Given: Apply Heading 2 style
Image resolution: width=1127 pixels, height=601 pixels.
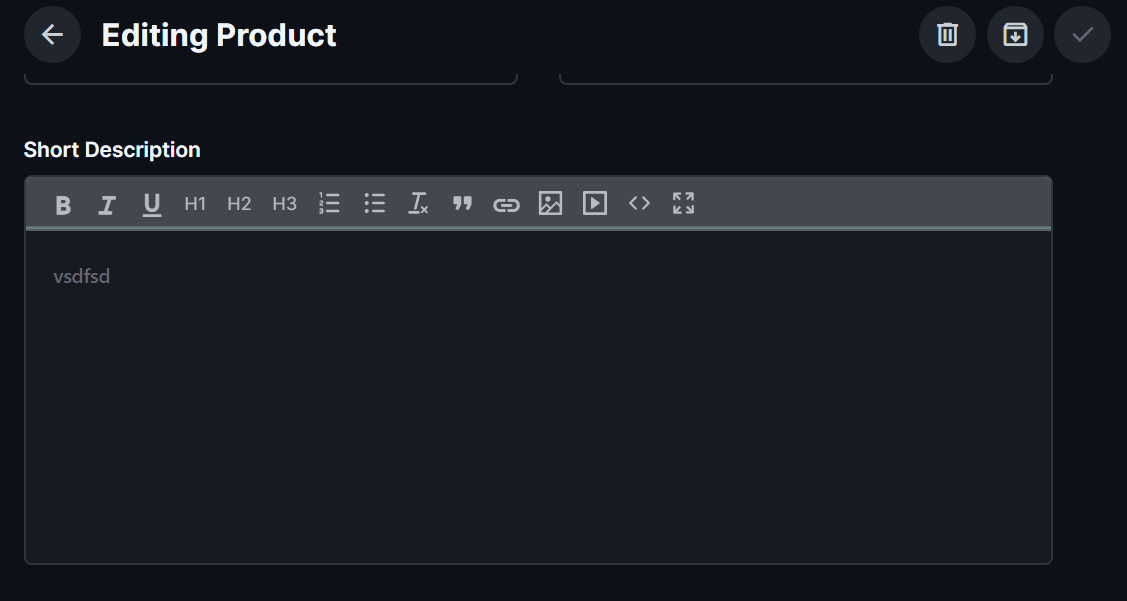Looking at the screenshot, I should 239,204.
